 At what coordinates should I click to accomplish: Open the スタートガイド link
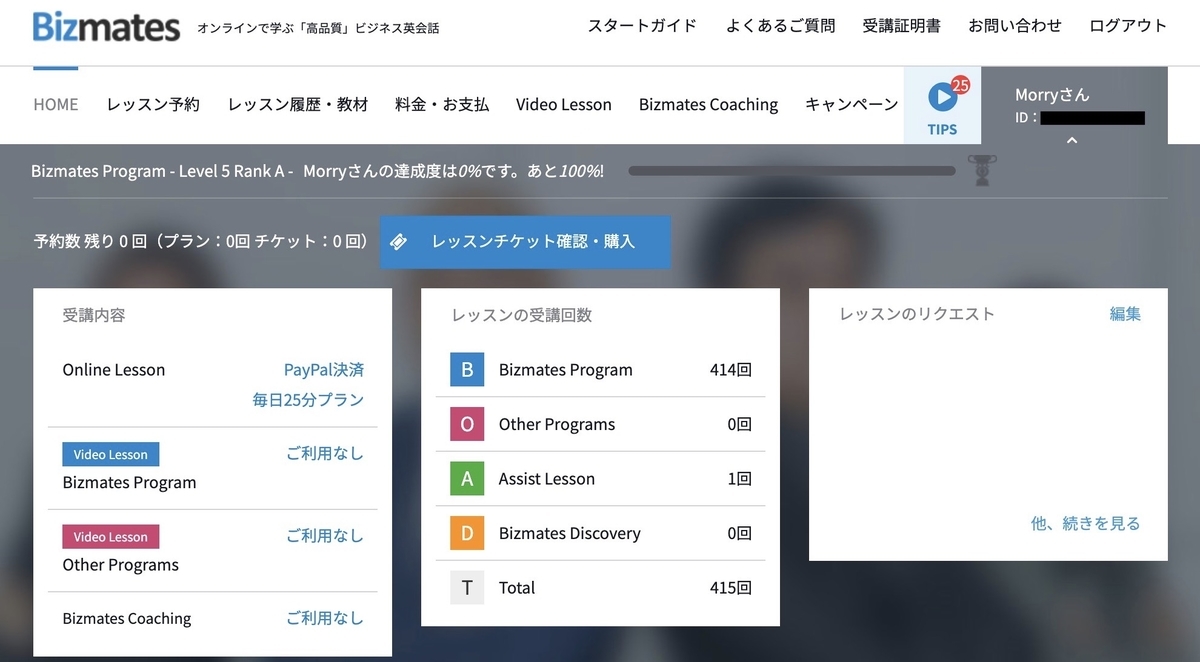(642, 26)
